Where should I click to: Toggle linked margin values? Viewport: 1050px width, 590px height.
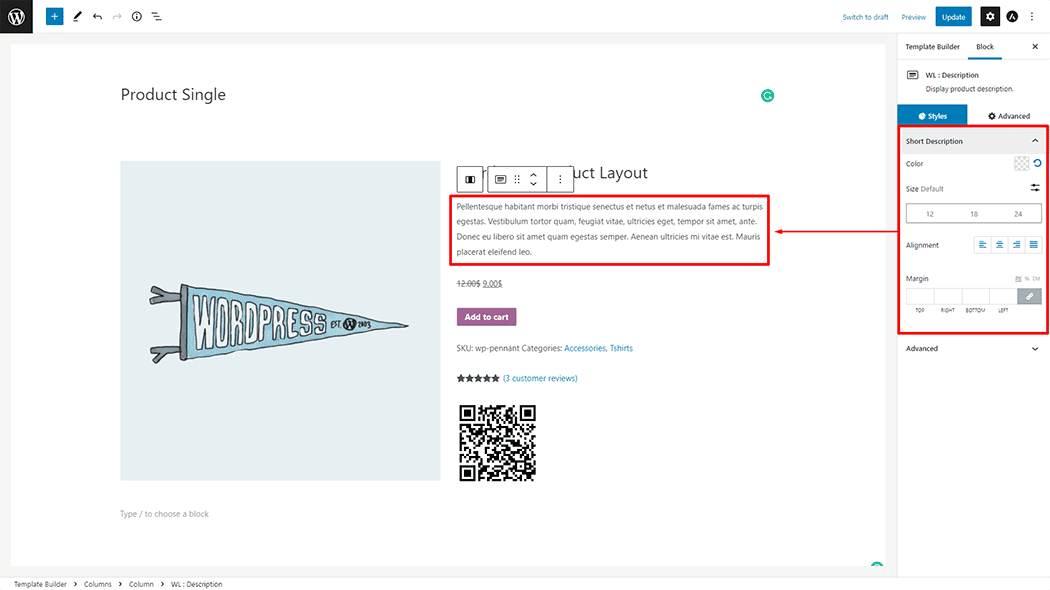(1028, 296)
